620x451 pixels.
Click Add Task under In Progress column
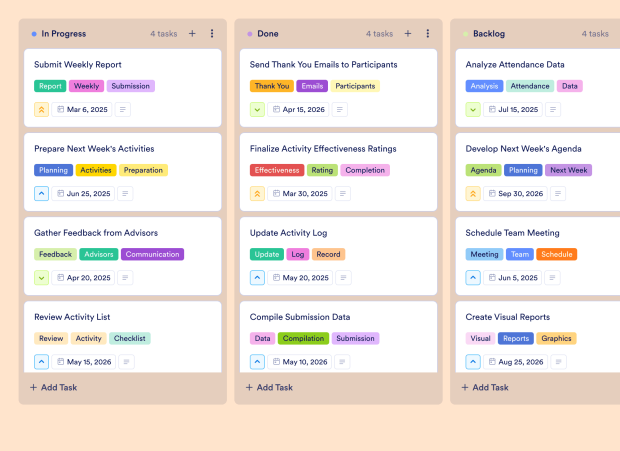coord(54,387)
